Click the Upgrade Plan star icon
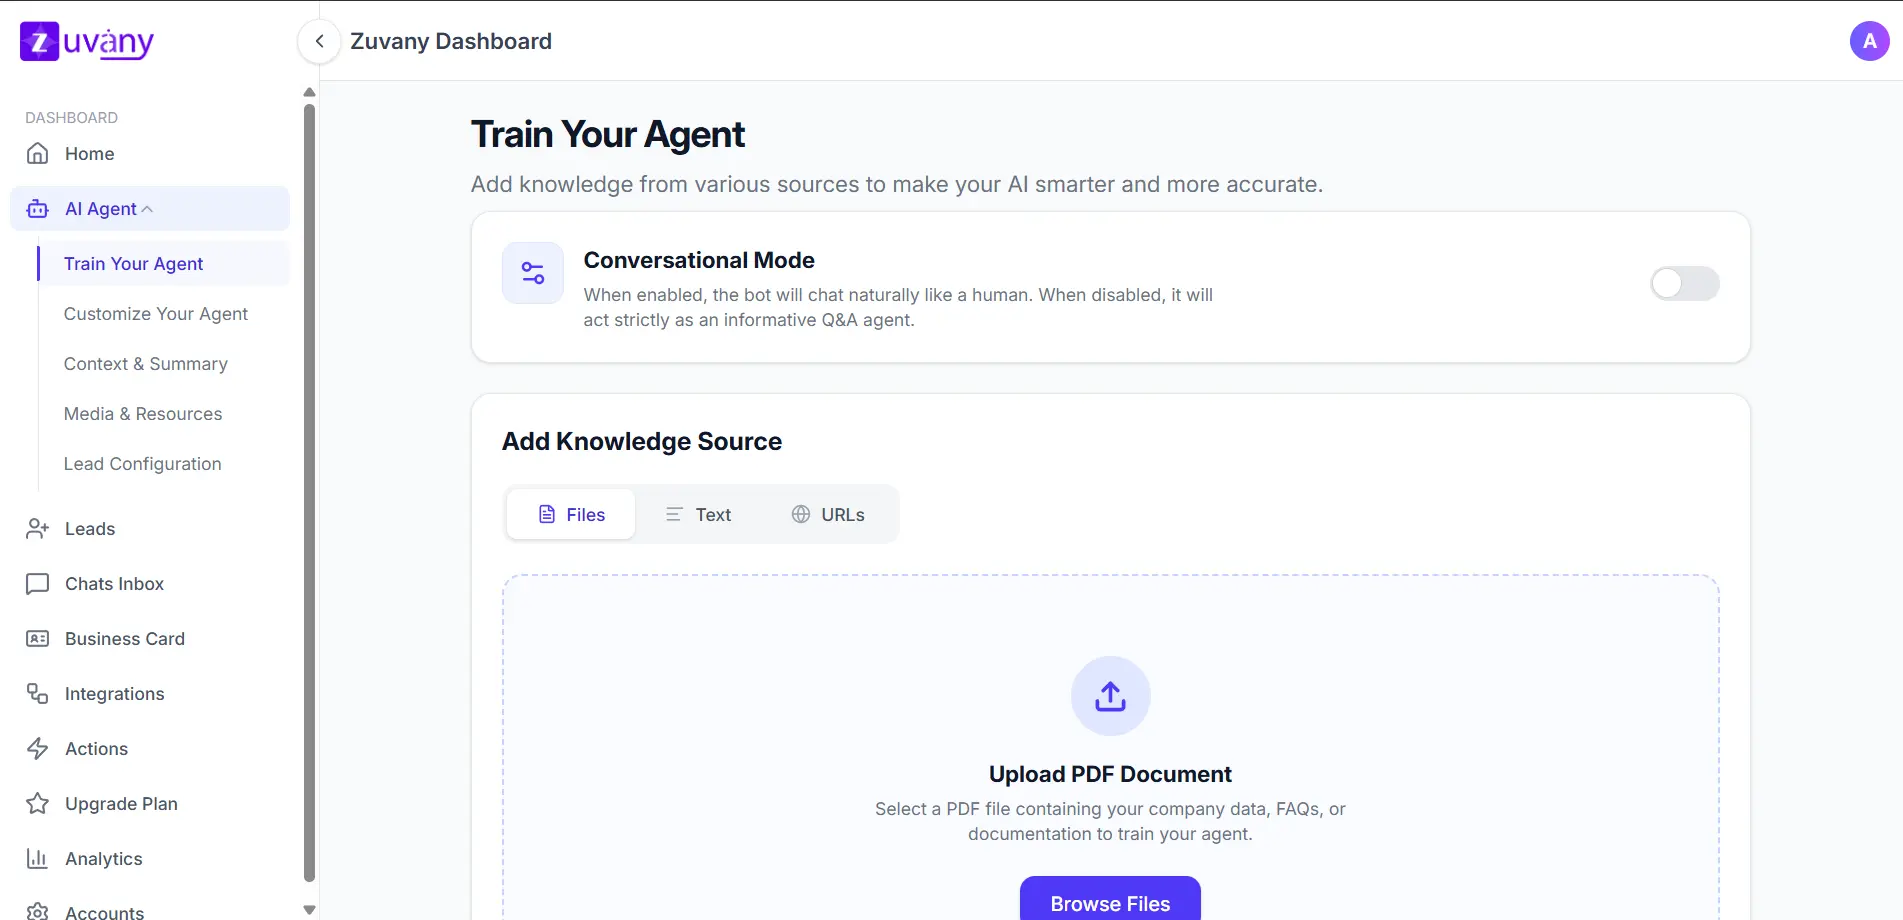 (37, 804)
